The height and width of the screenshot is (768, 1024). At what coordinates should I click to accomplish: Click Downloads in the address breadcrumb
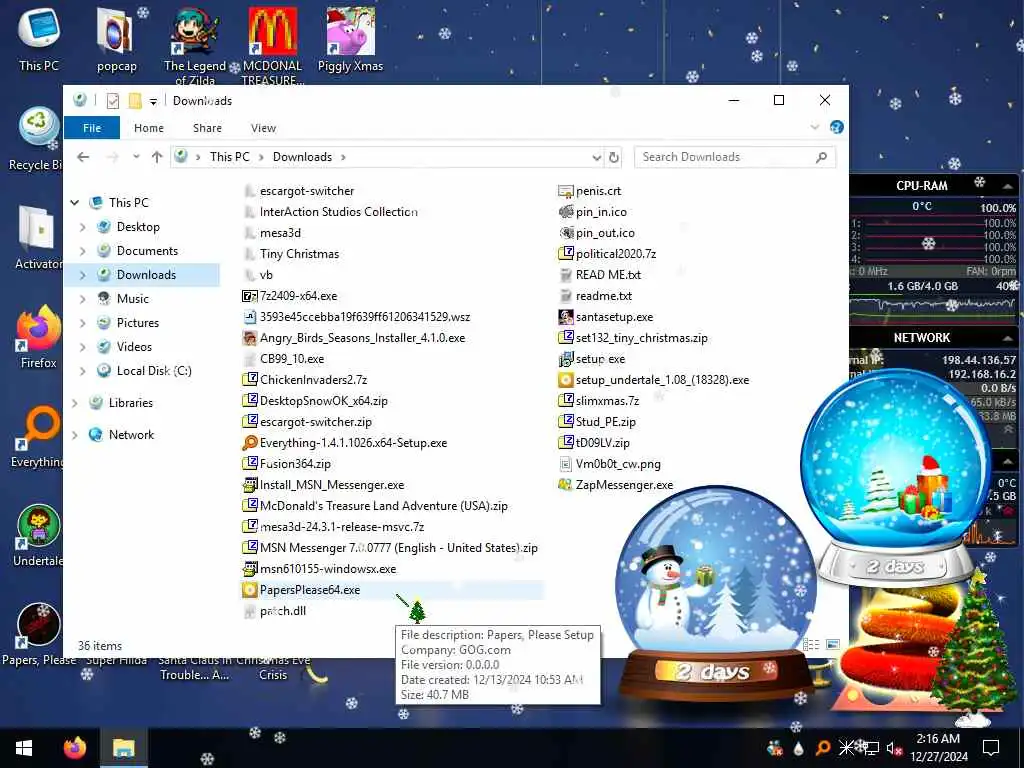click(302, 157)
